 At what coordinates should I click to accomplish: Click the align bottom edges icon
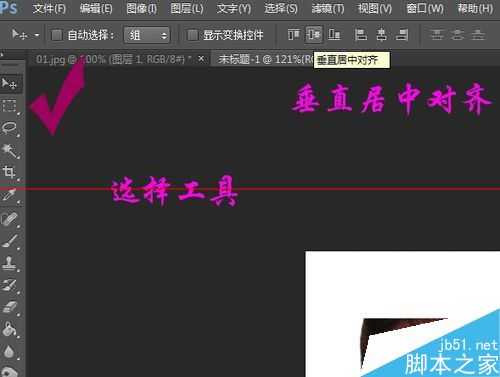coord(334,34)
